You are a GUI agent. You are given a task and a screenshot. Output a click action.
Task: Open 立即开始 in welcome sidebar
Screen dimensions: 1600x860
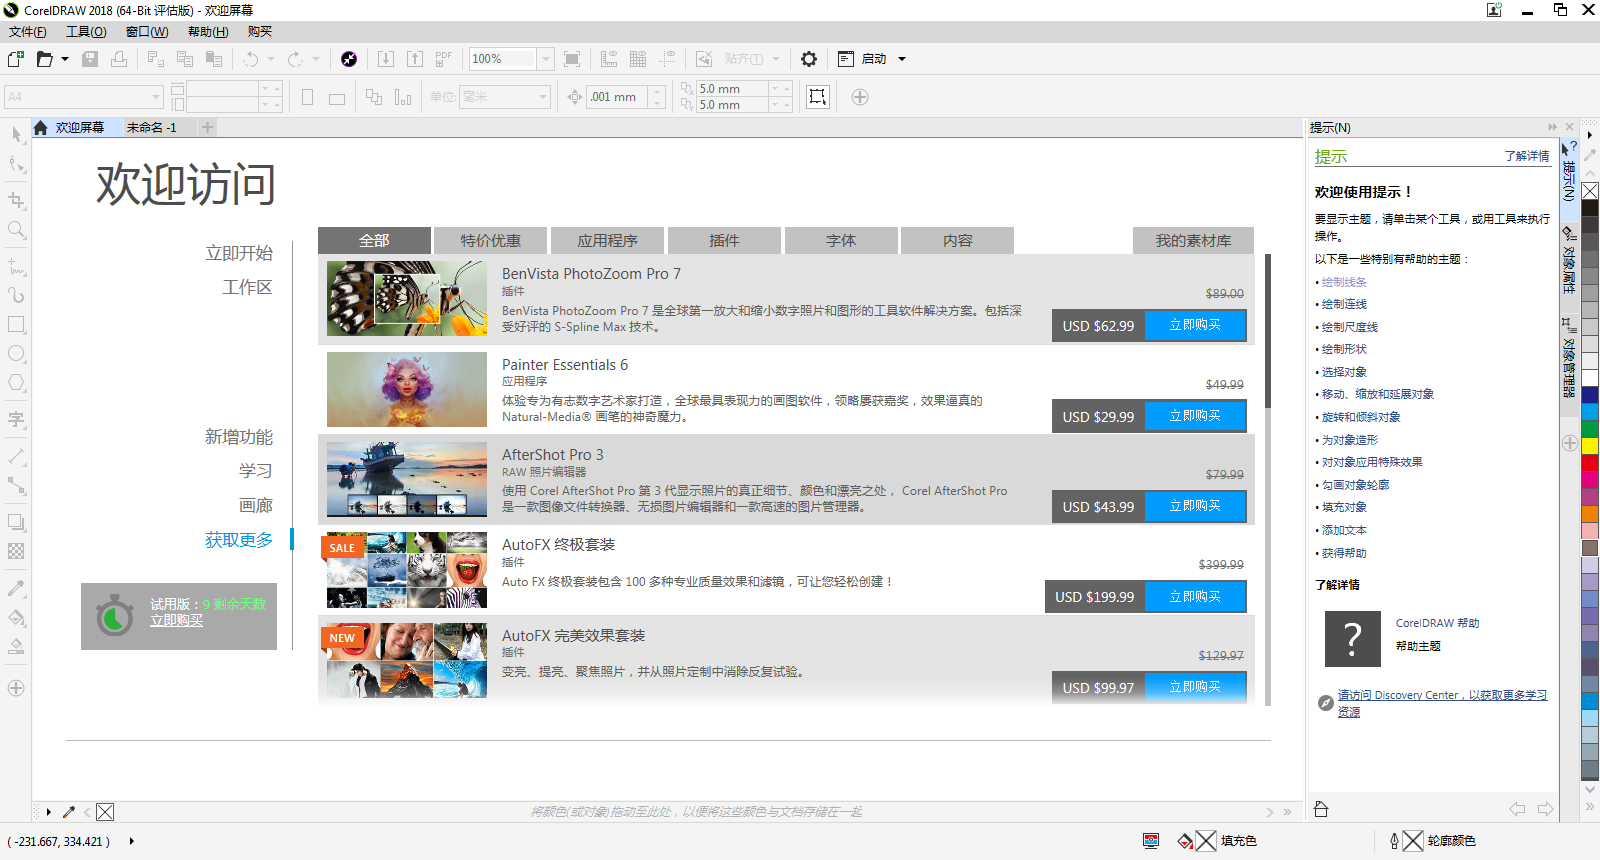click(239, 253)
